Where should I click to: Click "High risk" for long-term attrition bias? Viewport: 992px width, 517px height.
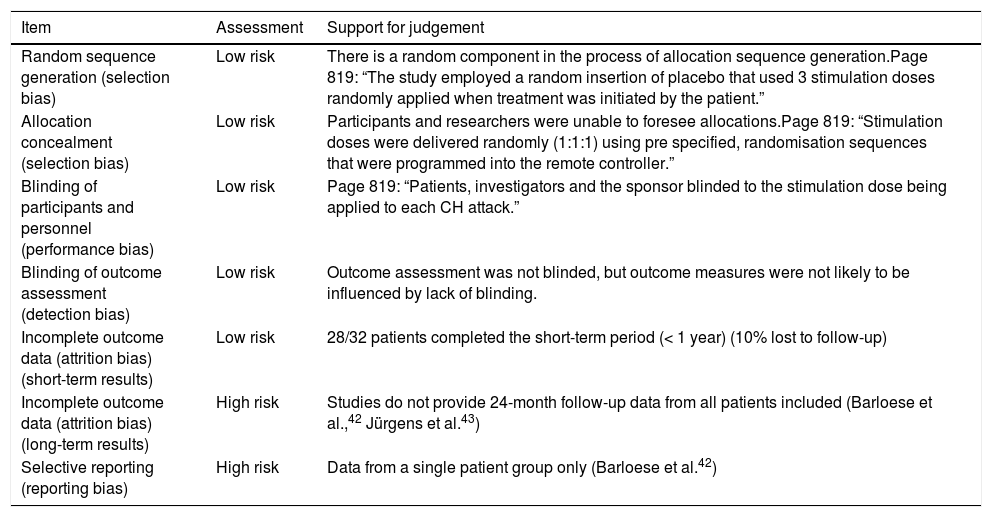[247, 403]
